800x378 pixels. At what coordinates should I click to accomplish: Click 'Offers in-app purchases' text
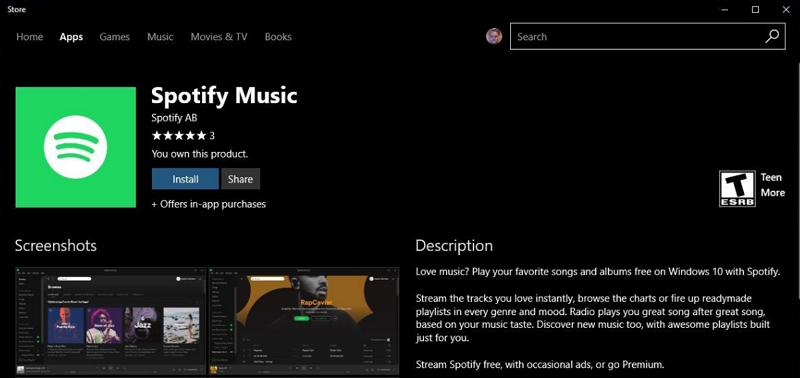pos(209,204)
